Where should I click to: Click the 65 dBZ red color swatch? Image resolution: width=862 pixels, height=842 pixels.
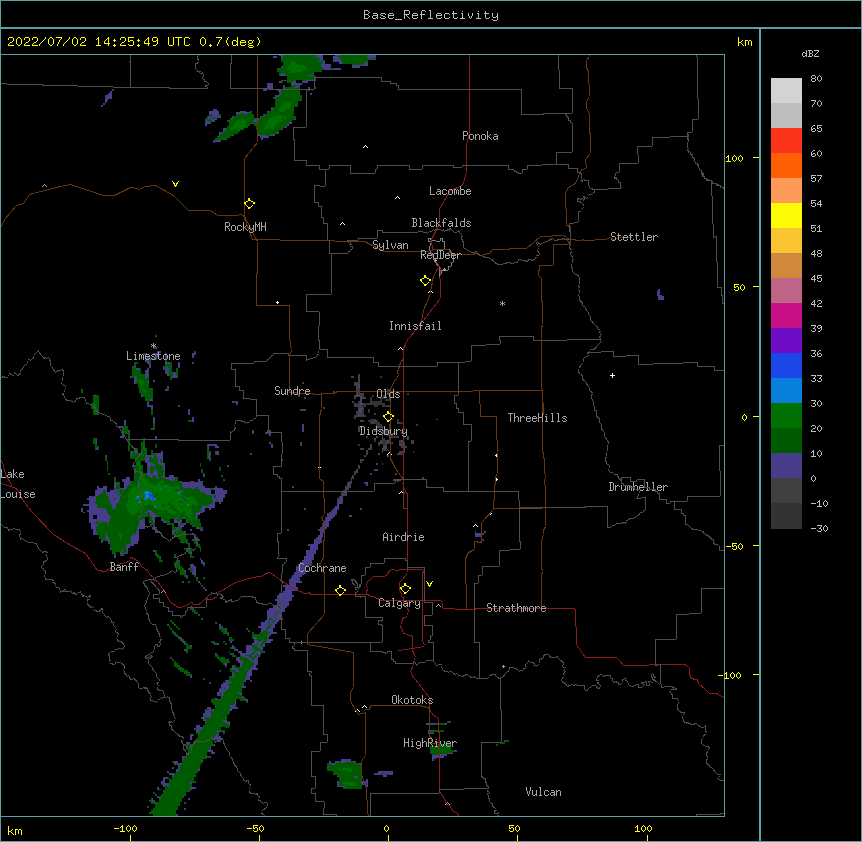[x=786, y=141]
